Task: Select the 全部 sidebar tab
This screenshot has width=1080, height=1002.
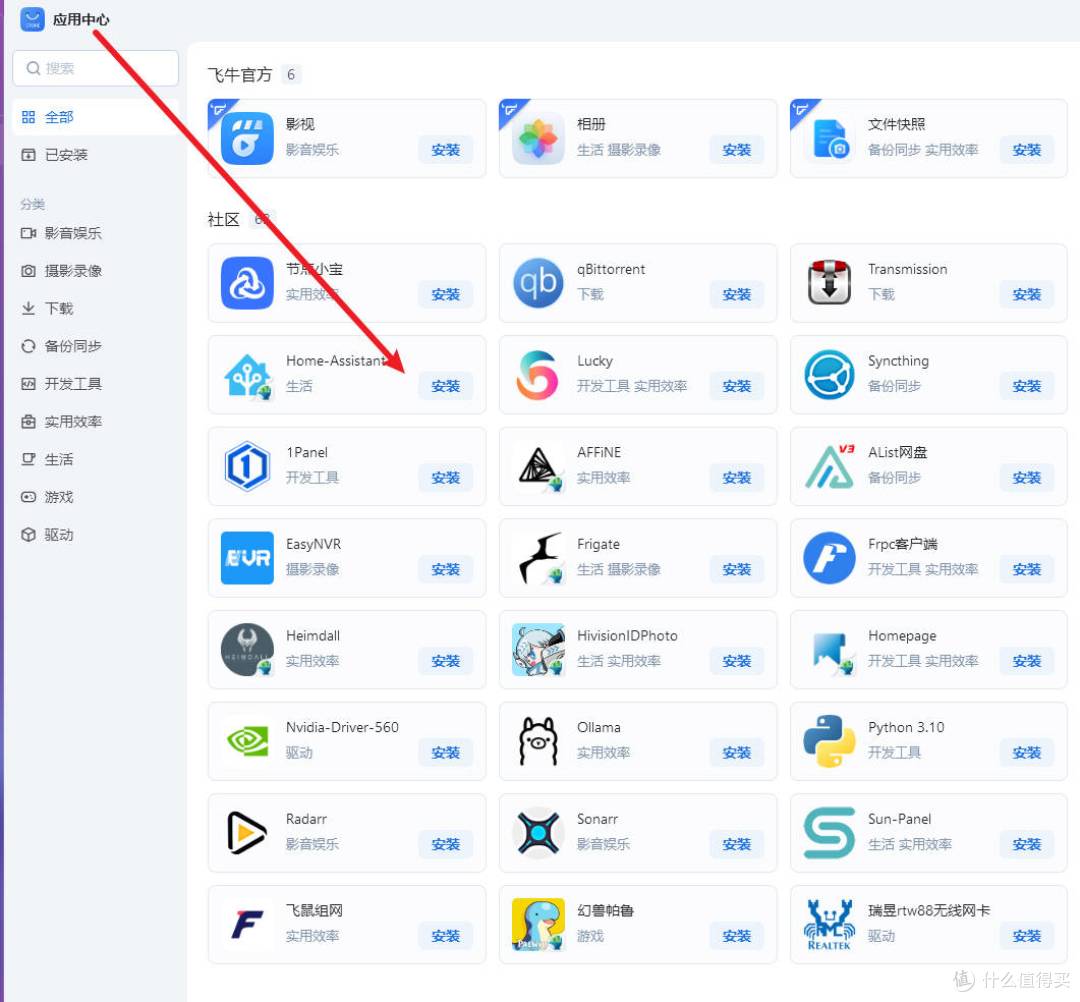Action: 95,117
